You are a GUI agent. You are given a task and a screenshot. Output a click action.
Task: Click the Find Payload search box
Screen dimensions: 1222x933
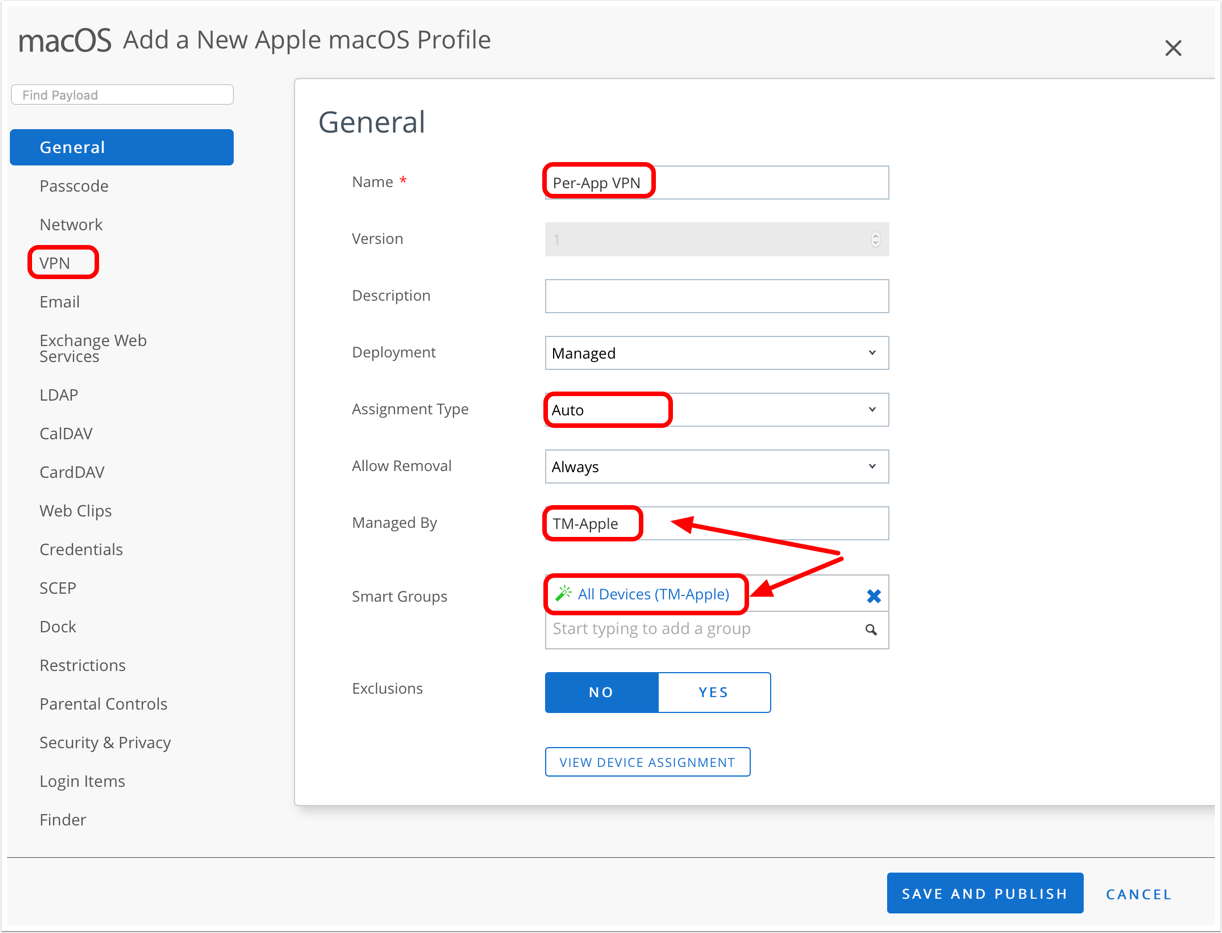pos(122,95)
